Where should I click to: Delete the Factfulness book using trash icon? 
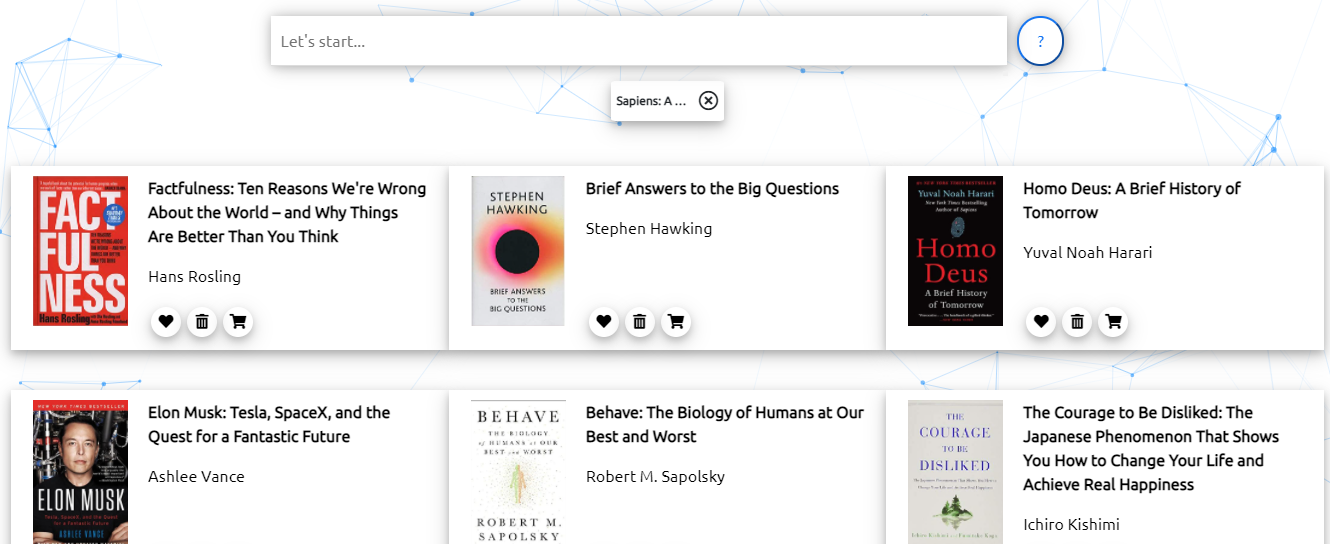point(202,322)
